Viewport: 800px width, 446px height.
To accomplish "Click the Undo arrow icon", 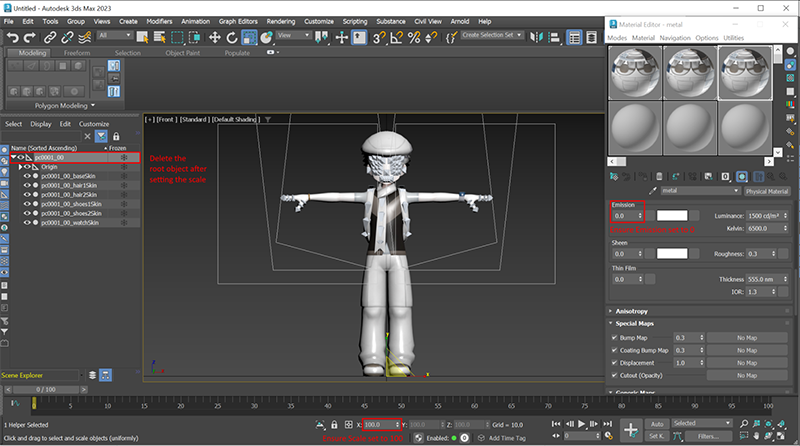I will pos(11,37).
